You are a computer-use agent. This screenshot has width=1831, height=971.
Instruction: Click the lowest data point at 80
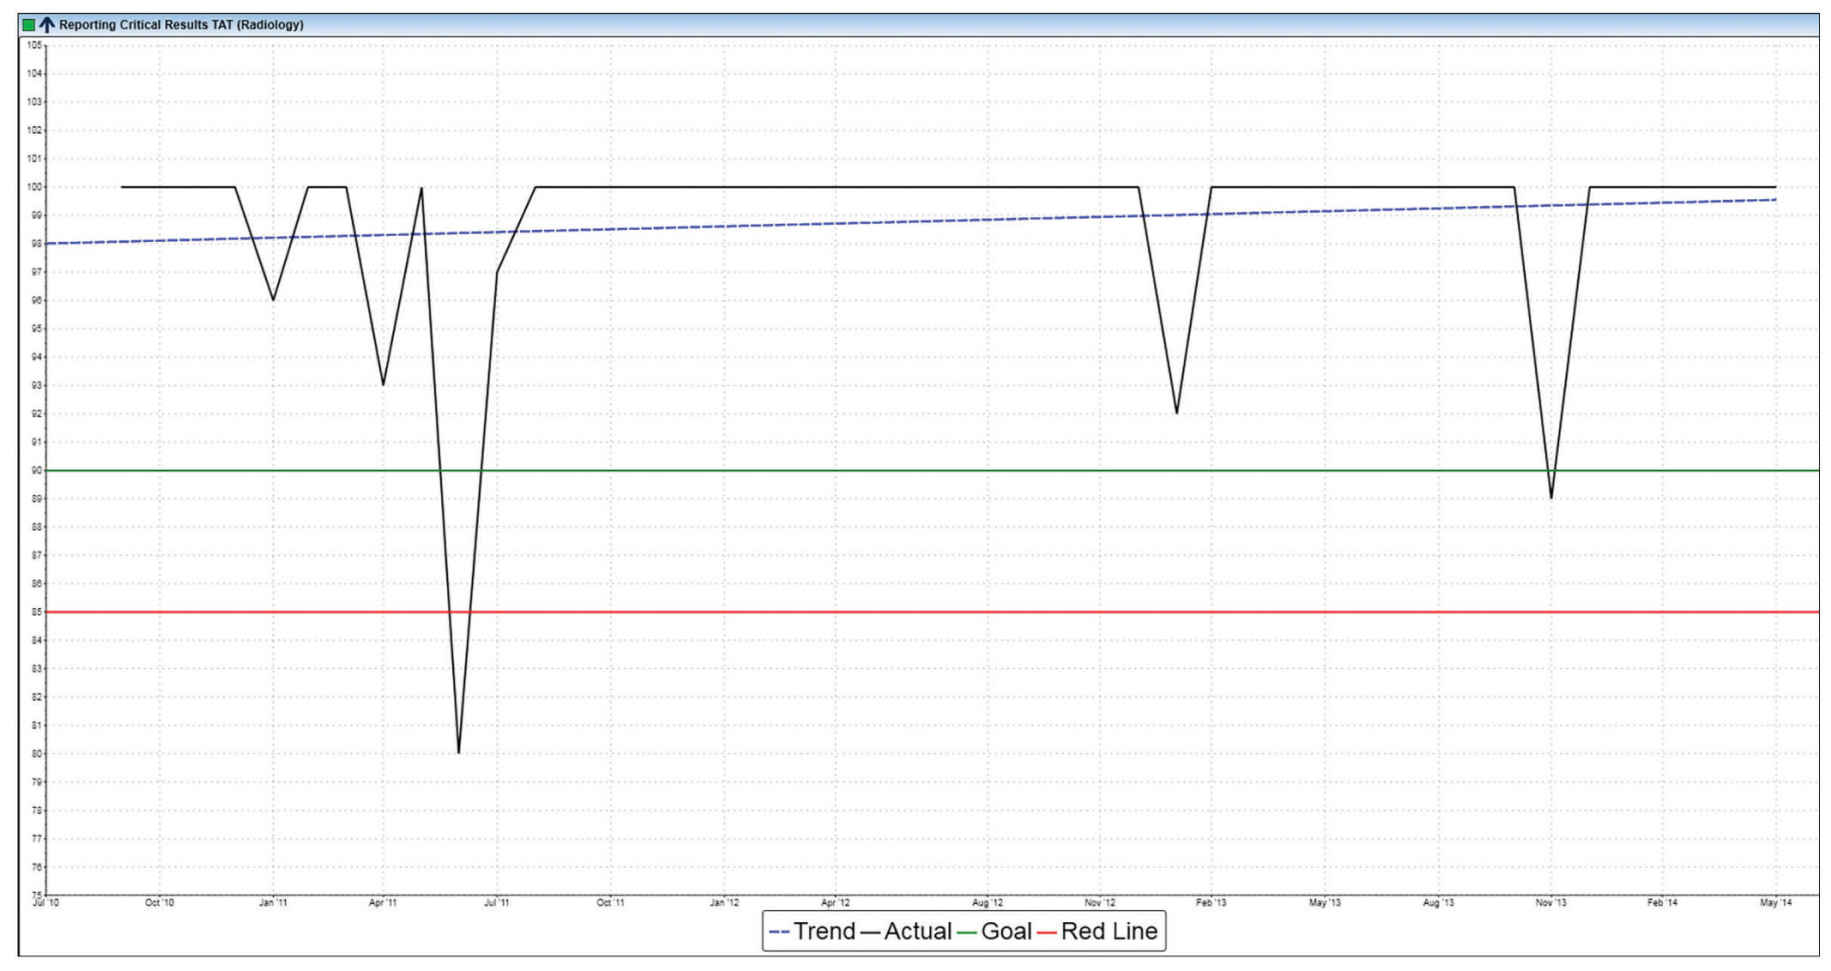point(459,752)
